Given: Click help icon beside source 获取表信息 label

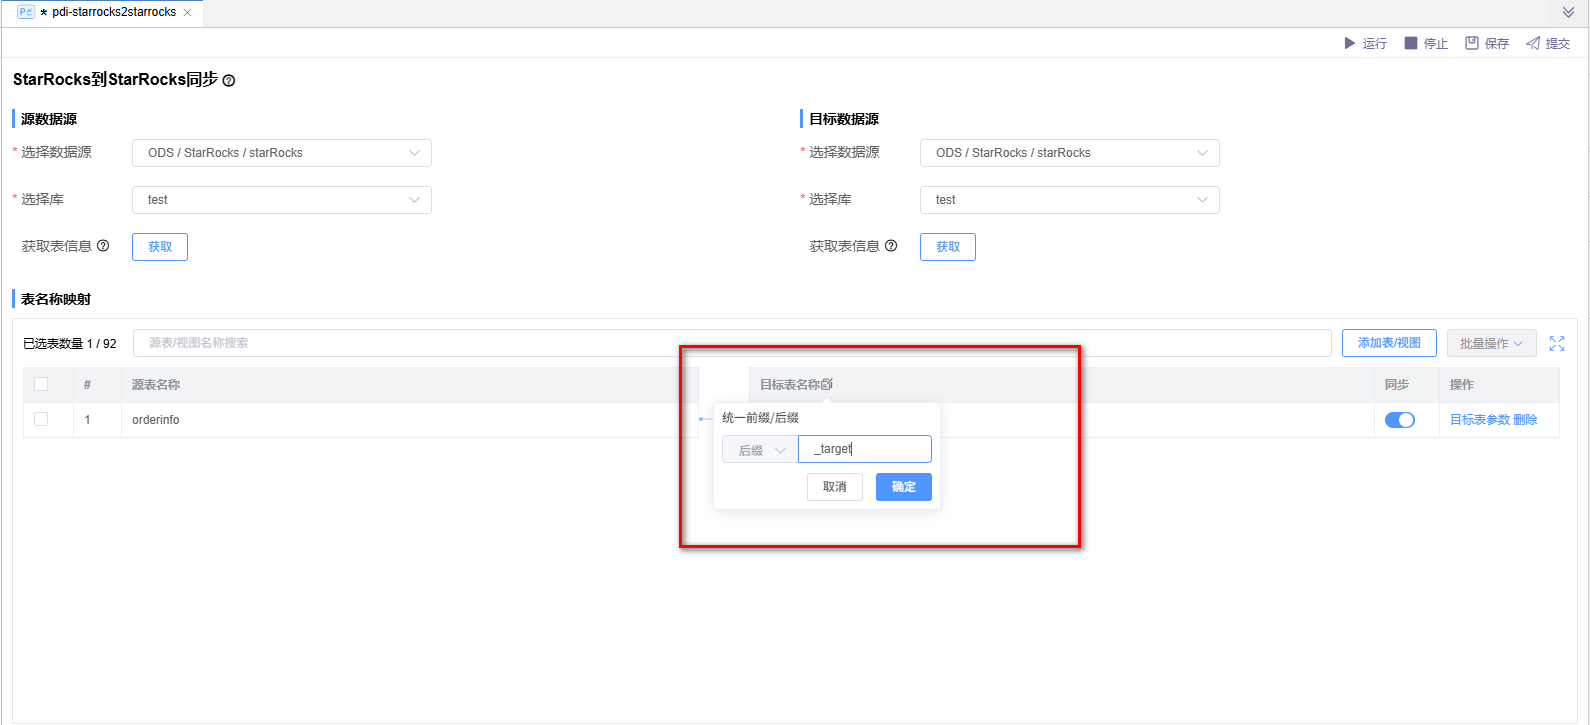Looking at the screenshot, I should (x=103, y=246).
